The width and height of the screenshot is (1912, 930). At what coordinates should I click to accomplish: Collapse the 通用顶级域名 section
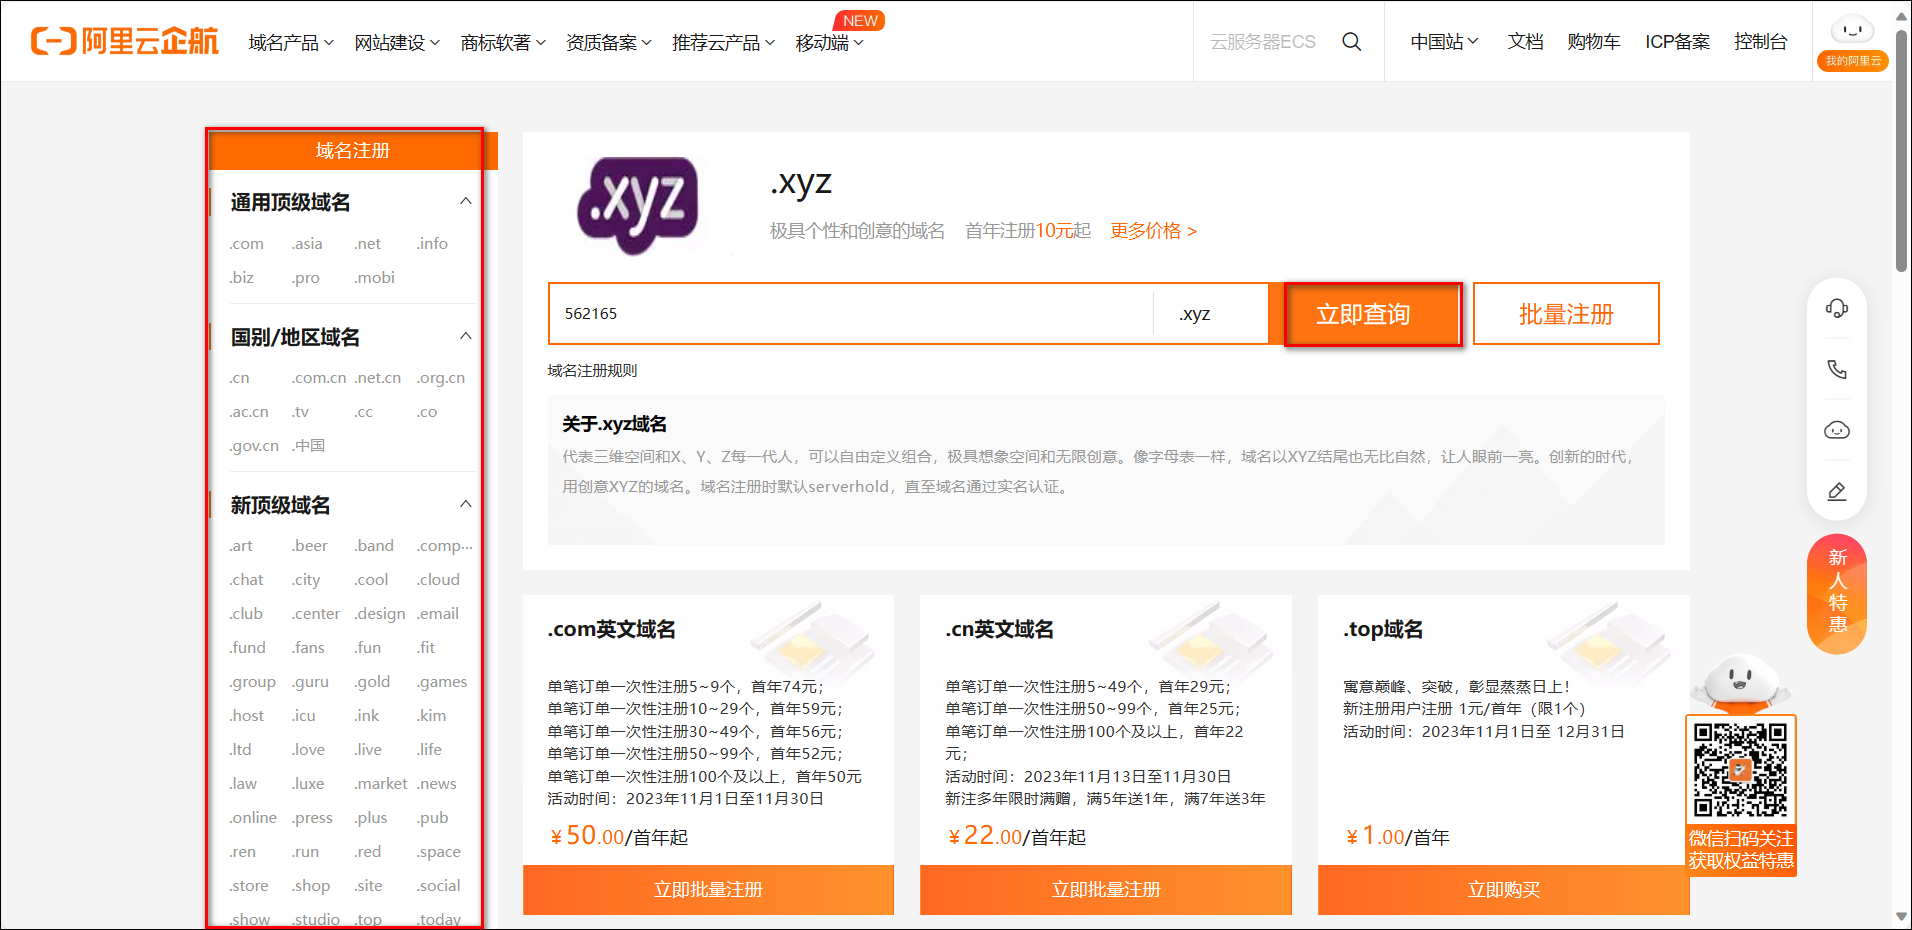pyautogui.click(x=465, y=201)
